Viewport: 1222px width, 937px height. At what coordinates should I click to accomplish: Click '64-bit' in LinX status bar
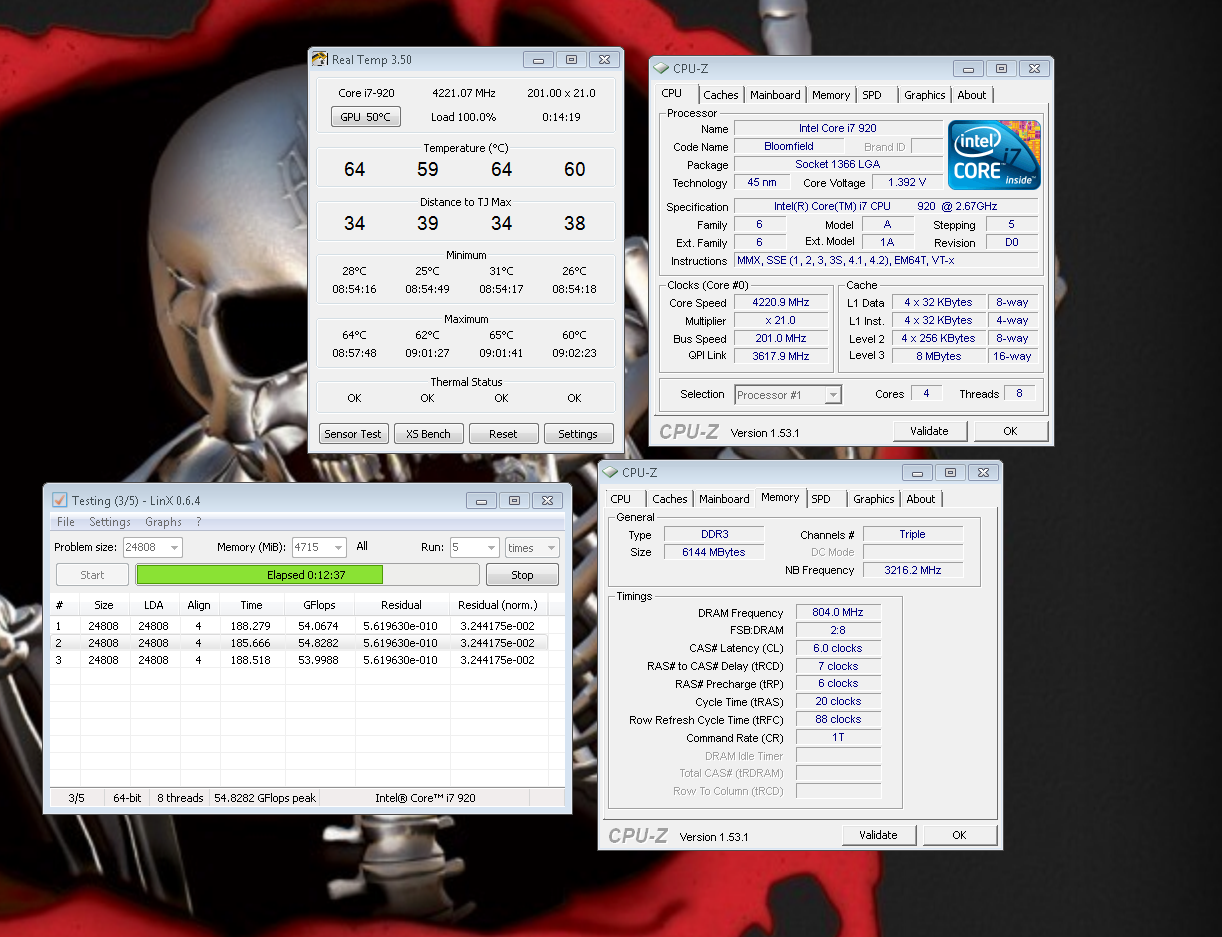pyautogui.click(x=127, y=798)
